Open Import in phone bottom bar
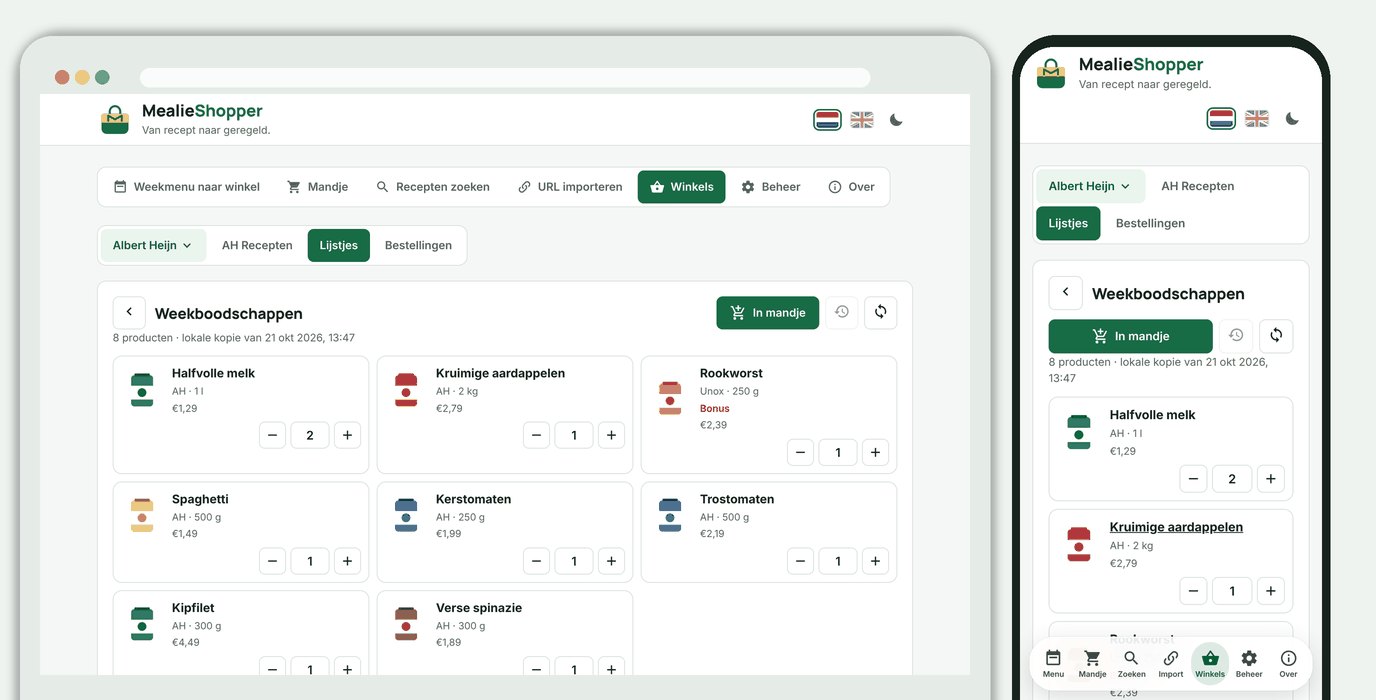Screen dimensions: 1376x700 point(1170,664)
